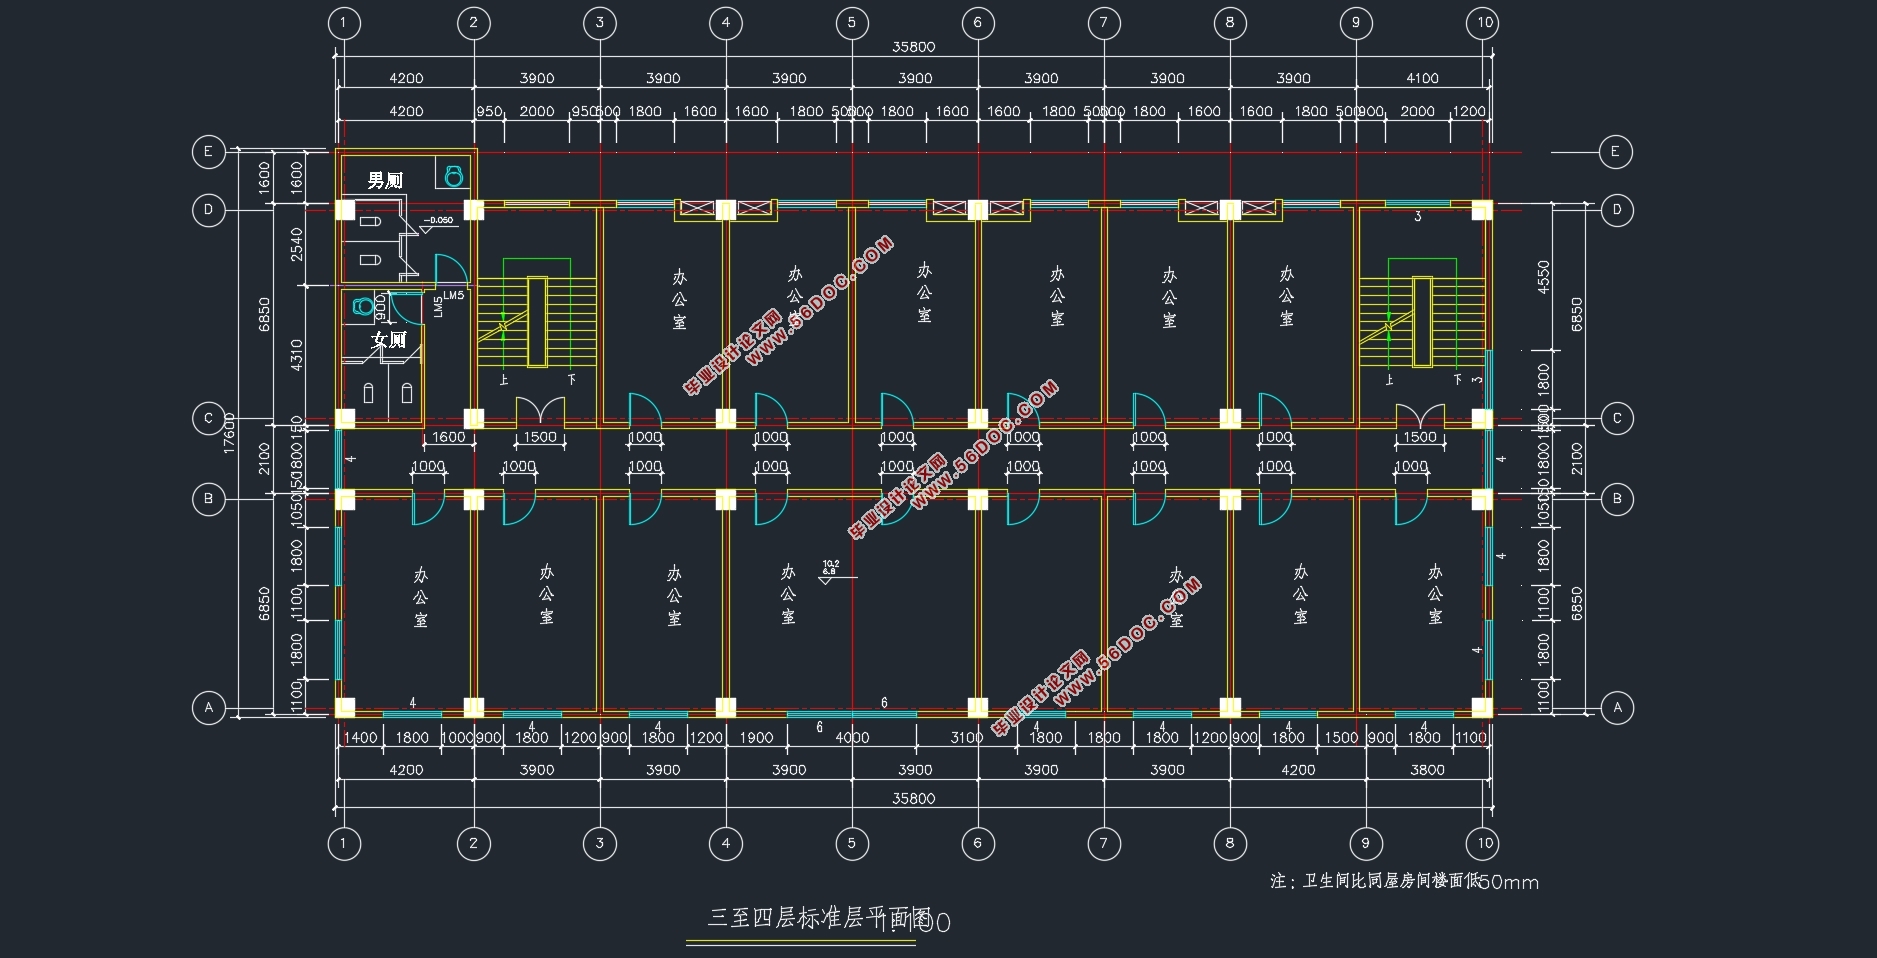Screen dimensions: 1877x958
Task: Click the 女厕 room label
Action: pyautogui.click(x=389, y=340)
